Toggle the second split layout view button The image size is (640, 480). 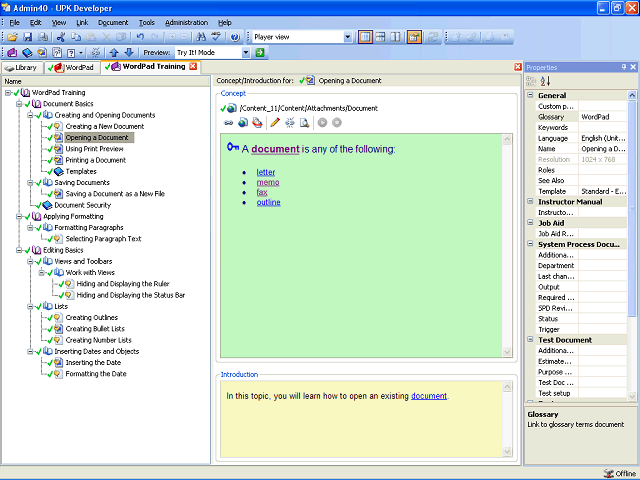(x=380, y=37)
